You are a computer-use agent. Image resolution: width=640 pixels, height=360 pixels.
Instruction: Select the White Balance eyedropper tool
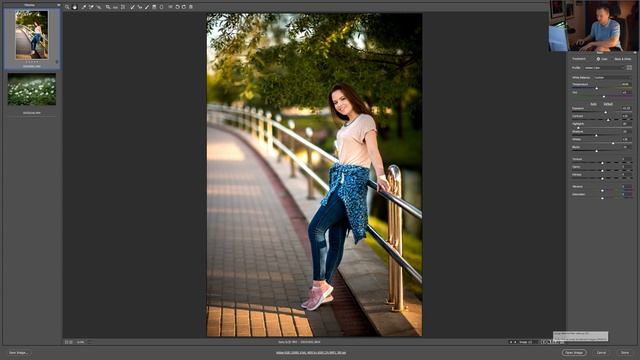click(83, 7)
